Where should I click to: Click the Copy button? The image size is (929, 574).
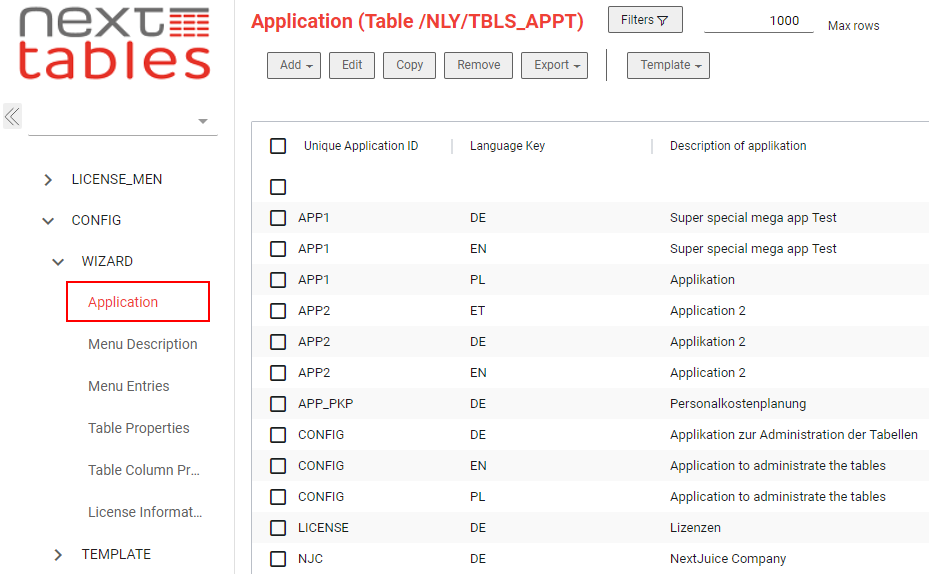pyautogui.click(x=409, y=65)
